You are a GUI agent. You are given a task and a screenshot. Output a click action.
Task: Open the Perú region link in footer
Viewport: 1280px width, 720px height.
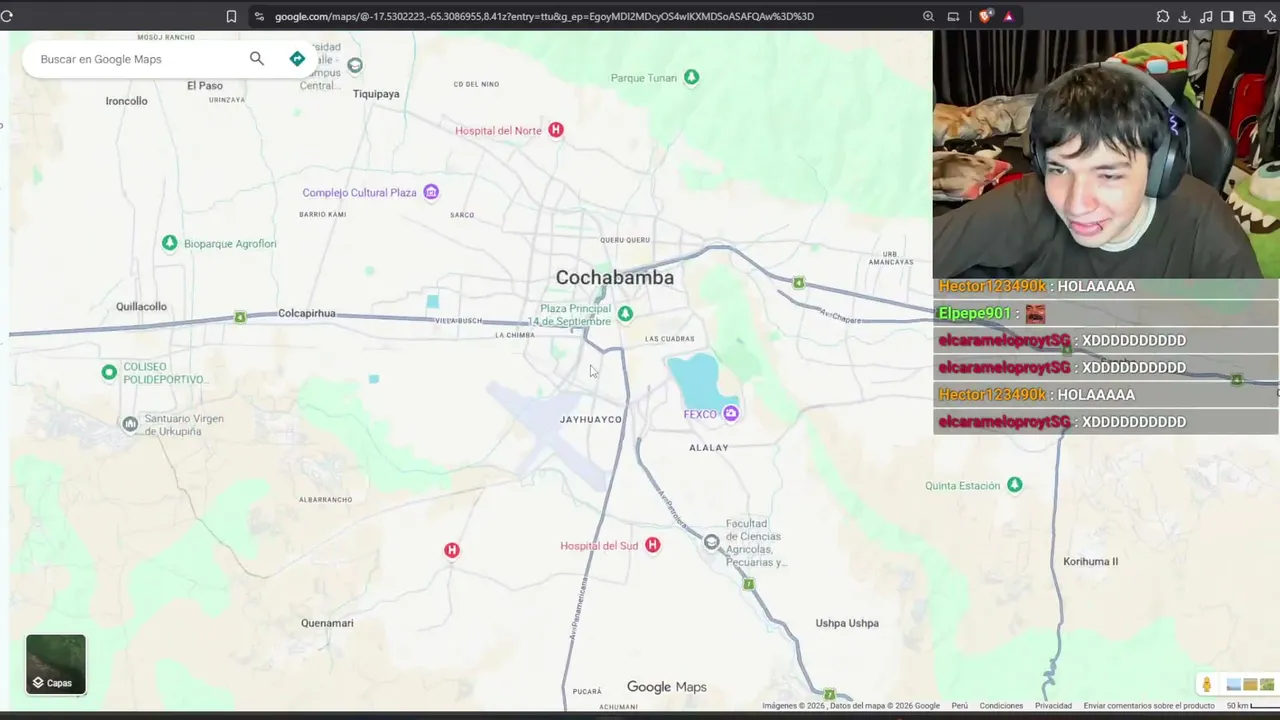coord(959,706)
